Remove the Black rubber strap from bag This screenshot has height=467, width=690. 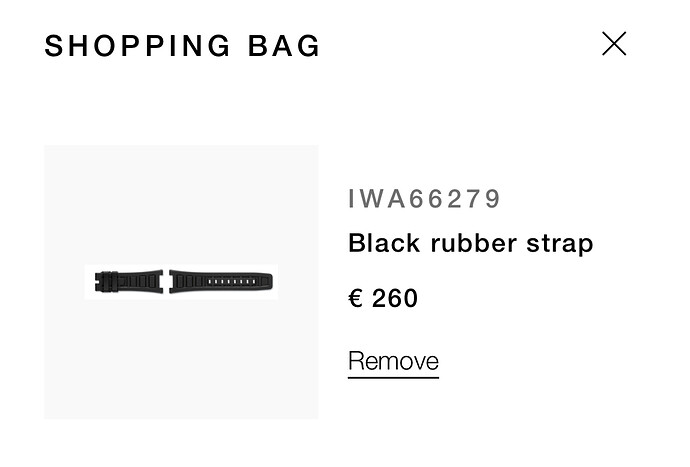393,362
